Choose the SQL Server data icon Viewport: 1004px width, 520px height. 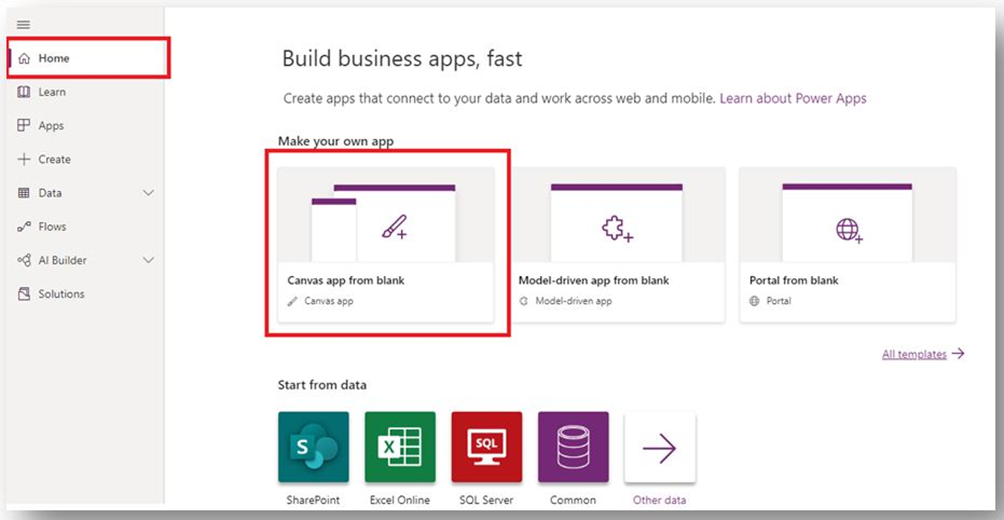click(x=486, y=447)
